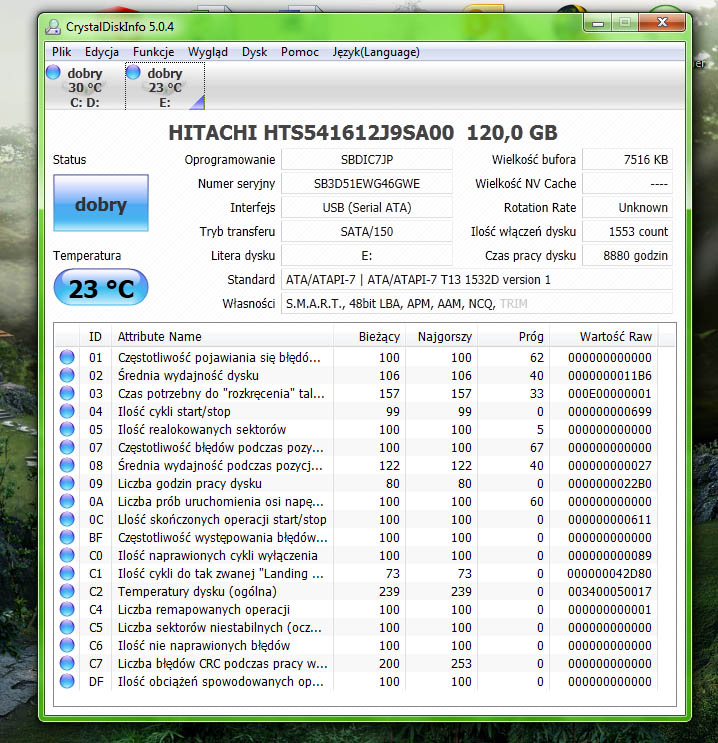Click status orb of attribute C6
The image size is (718, 743).
[67, 645]
